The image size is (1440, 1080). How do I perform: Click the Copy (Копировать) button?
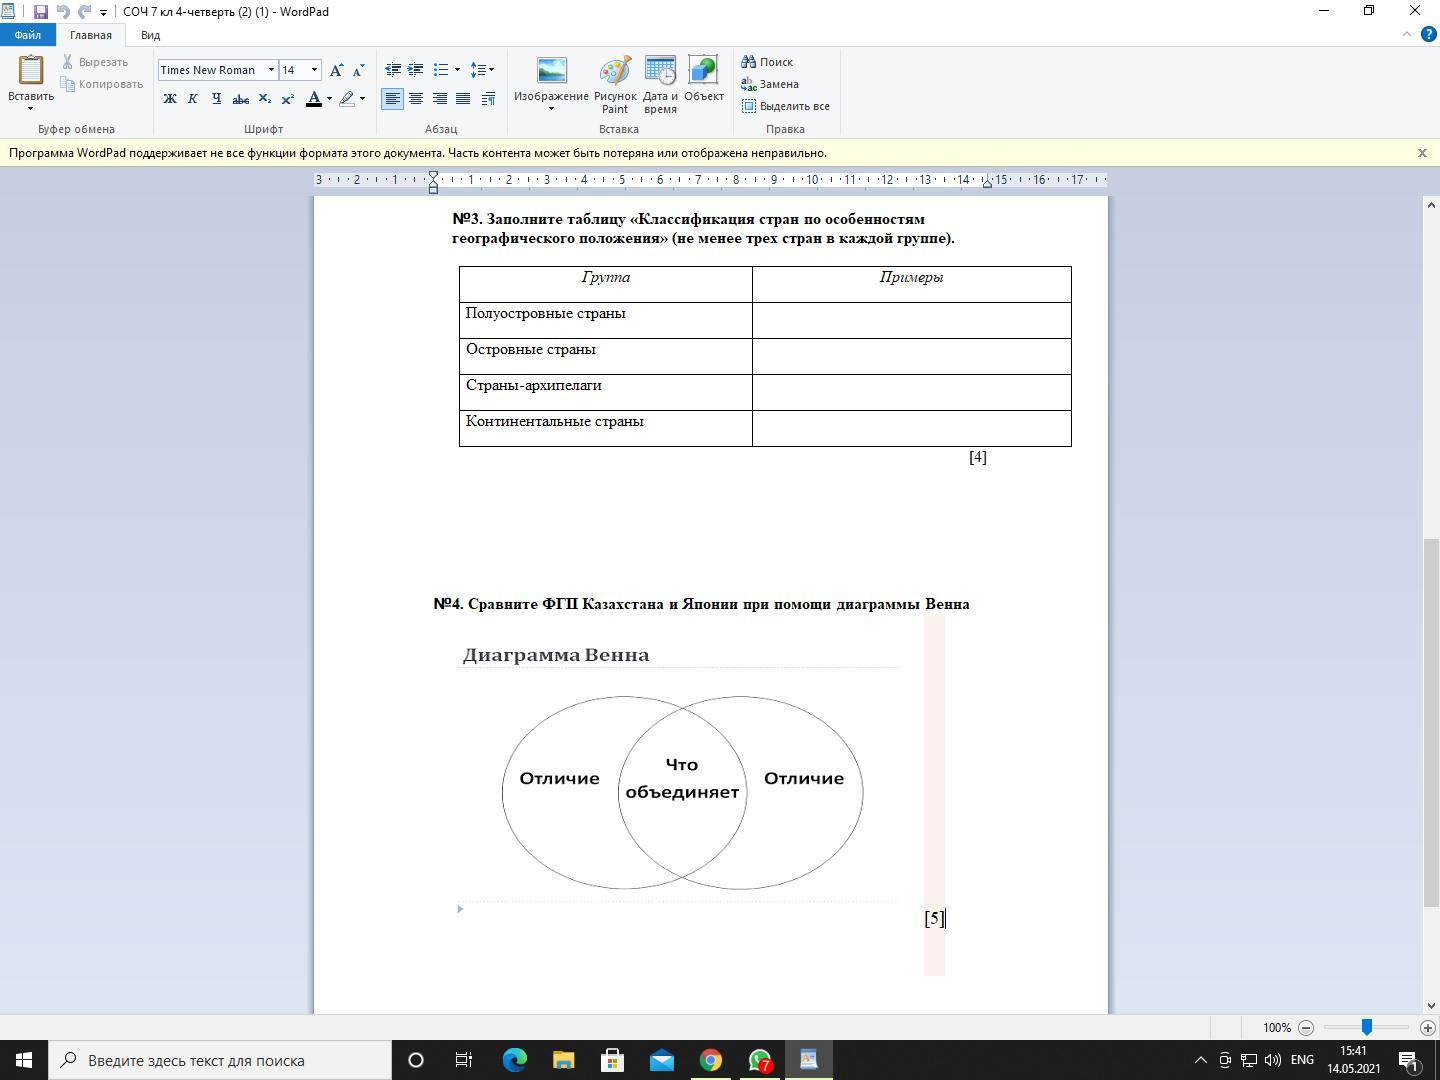coord(102,84)
